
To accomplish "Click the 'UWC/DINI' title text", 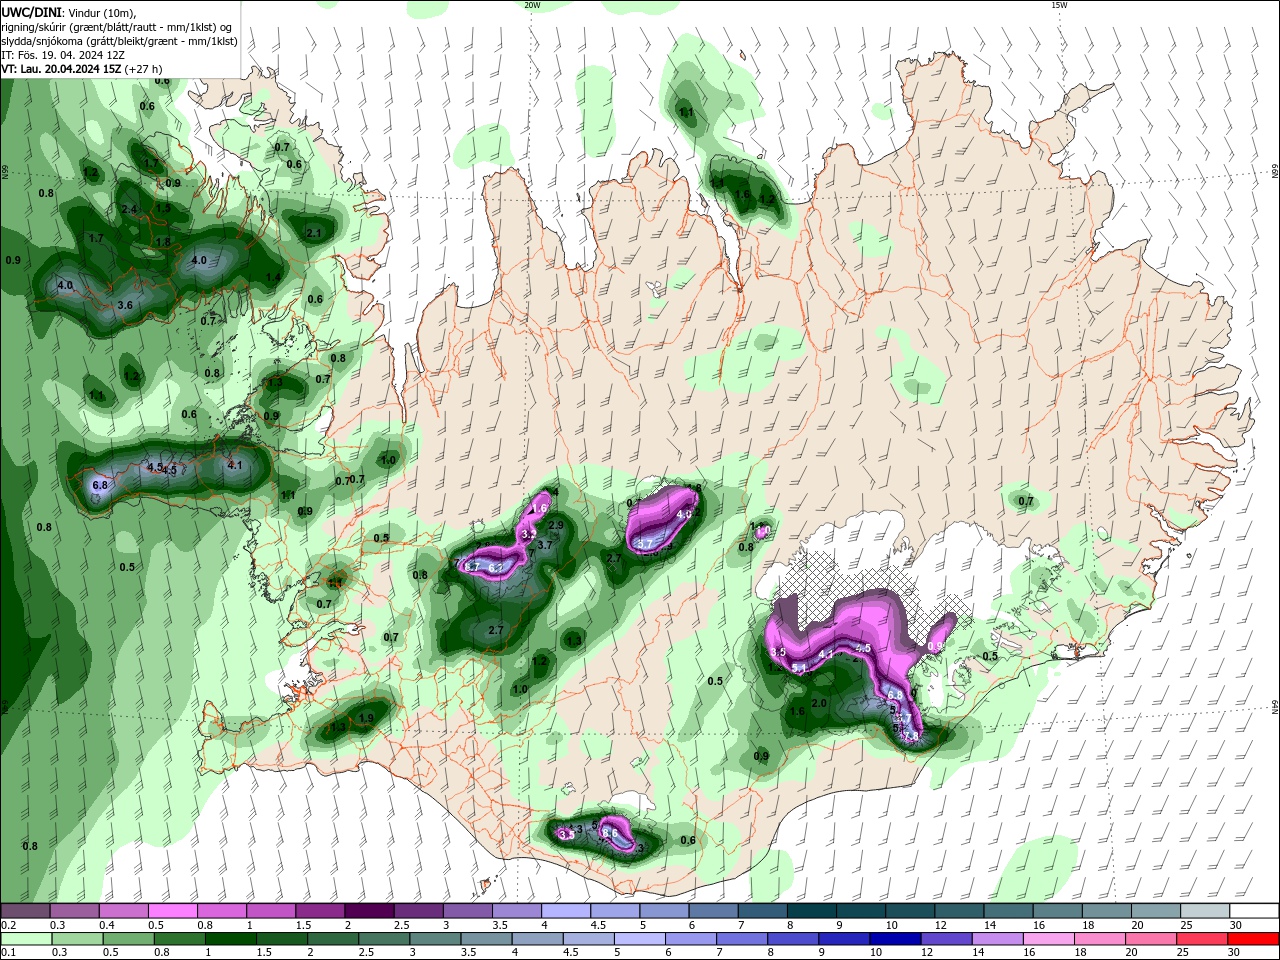I will pos(31,11).
